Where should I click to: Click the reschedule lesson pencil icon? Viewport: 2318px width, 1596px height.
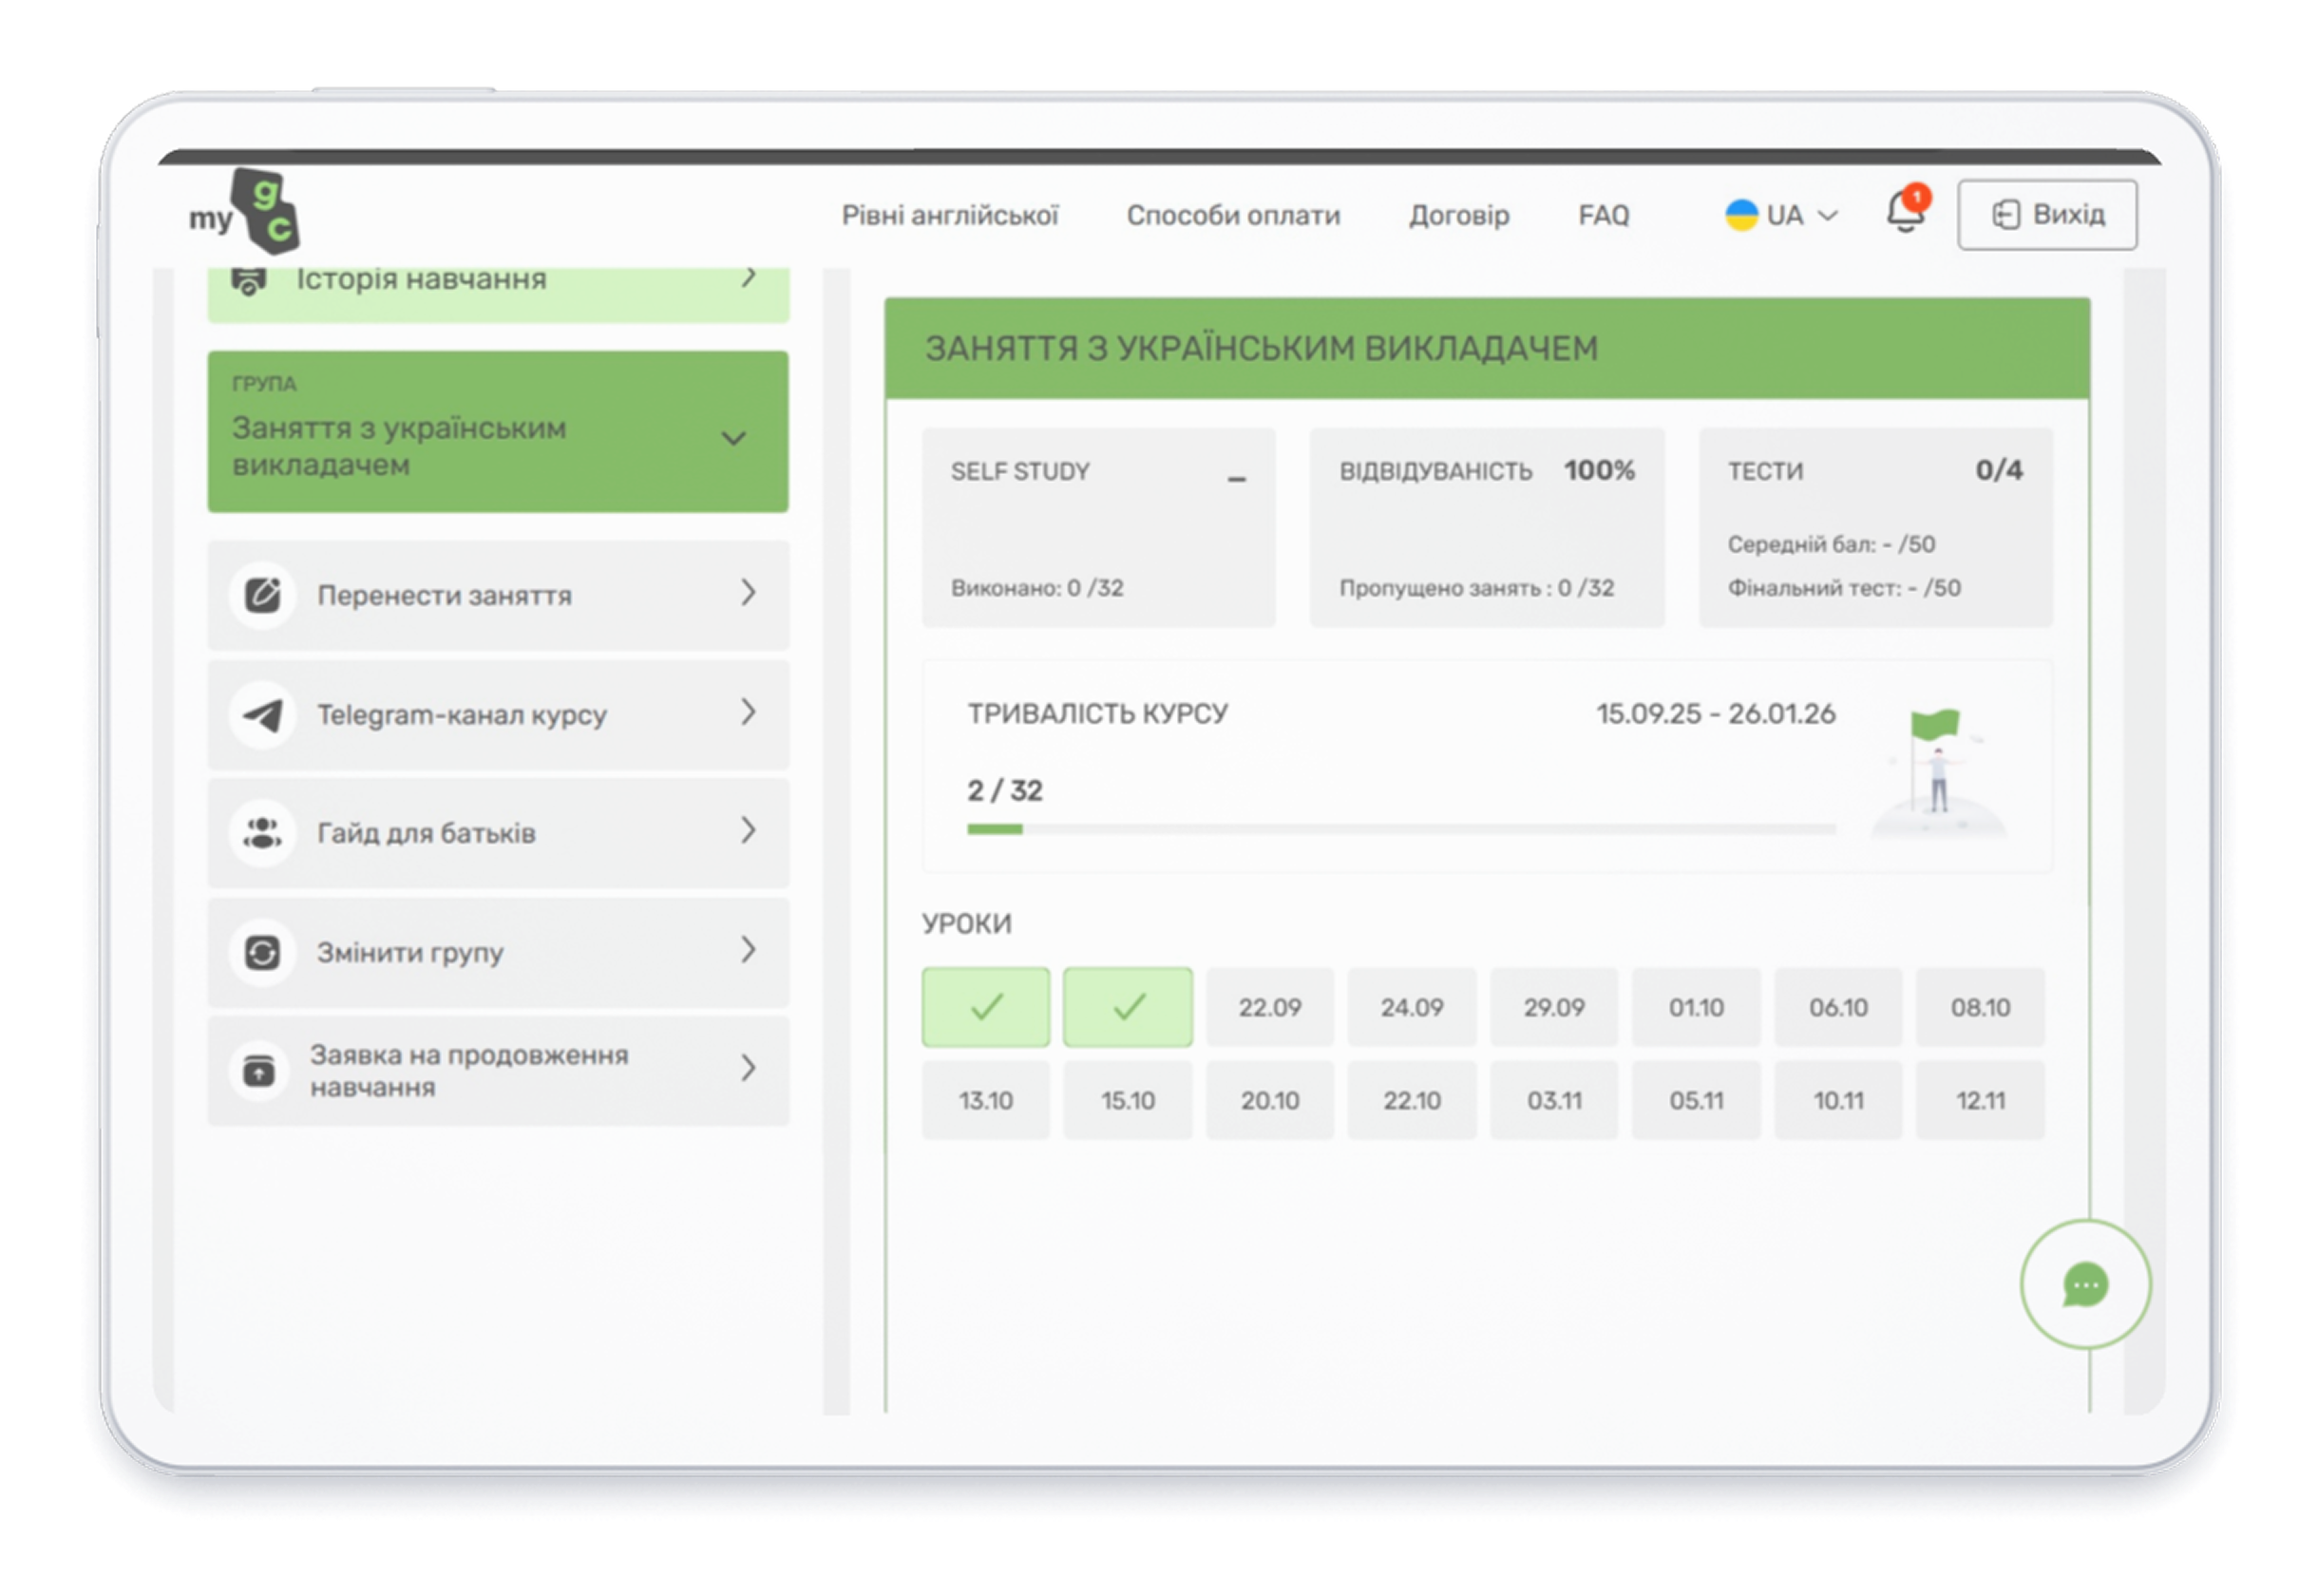[x=263, y=595]
